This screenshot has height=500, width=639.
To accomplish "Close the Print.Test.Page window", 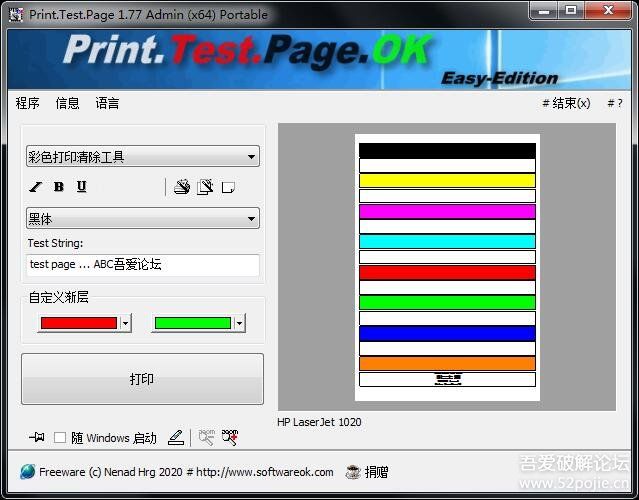I will click(608, 11).
